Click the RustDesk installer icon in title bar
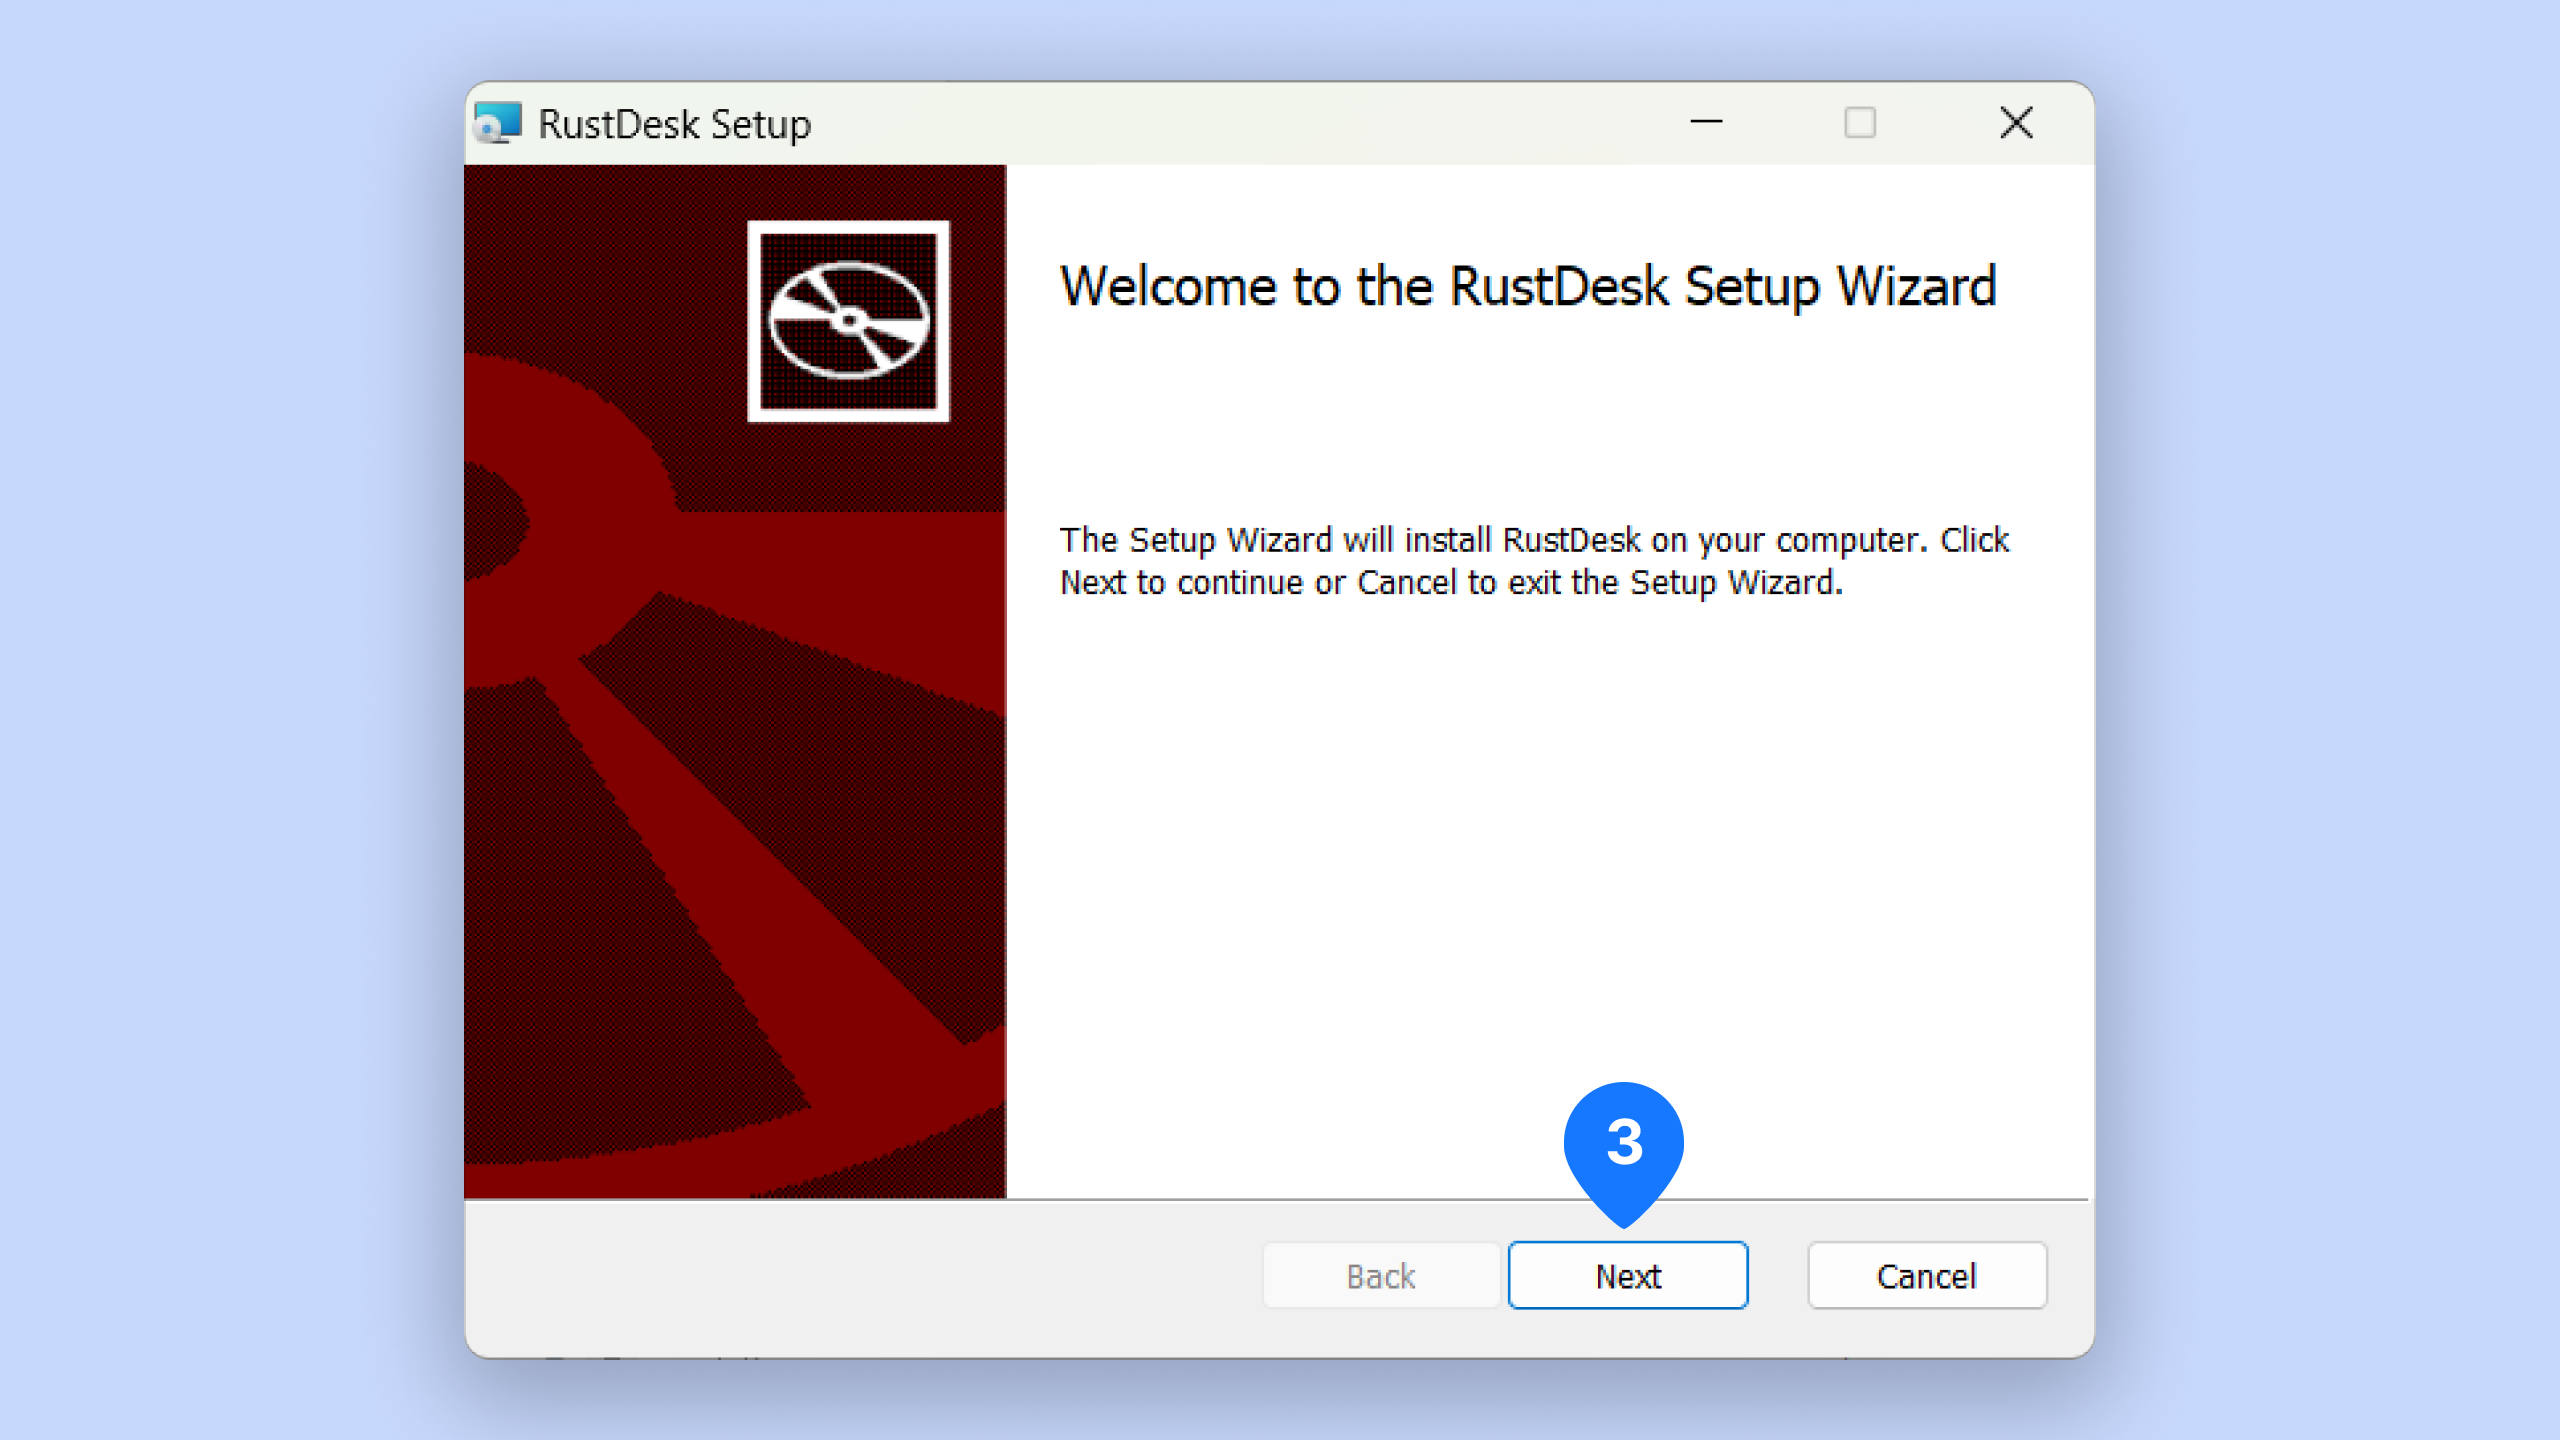The image size is (2560, 1440). [x=498, y=123]
